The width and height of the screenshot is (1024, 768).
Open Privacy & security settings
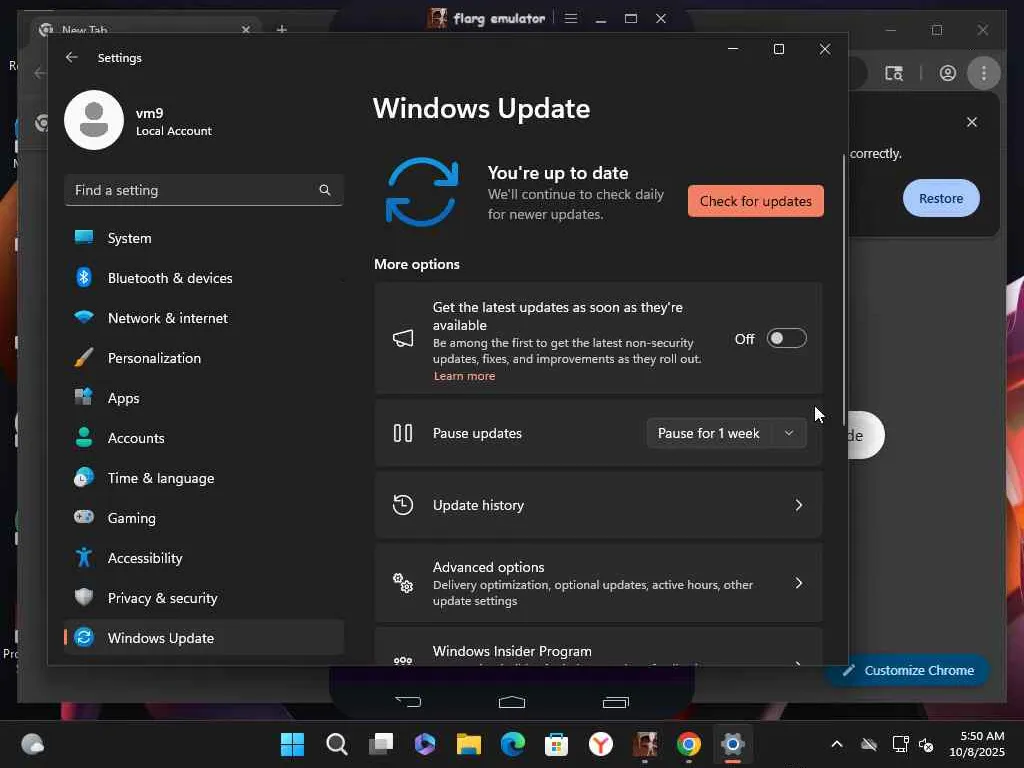204,598
